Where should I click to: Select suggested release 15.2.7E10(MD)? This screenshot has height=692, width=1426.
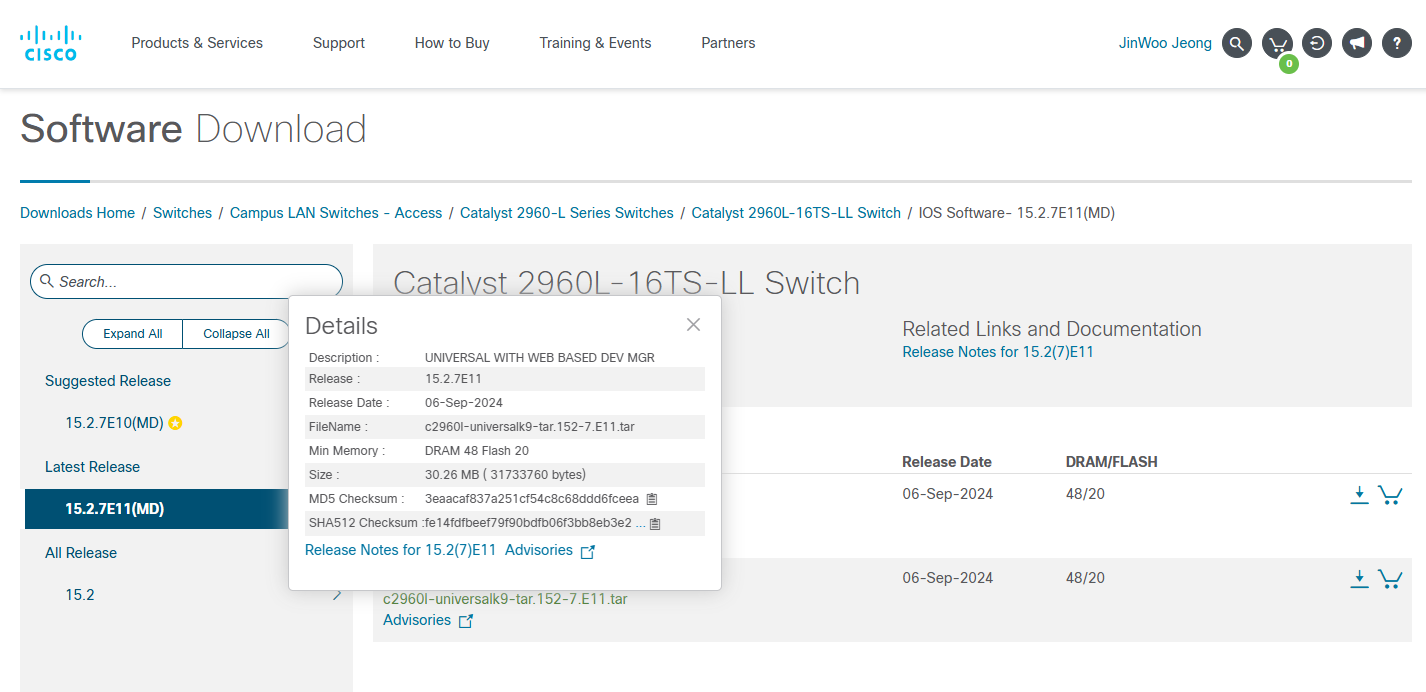point(114,423)
